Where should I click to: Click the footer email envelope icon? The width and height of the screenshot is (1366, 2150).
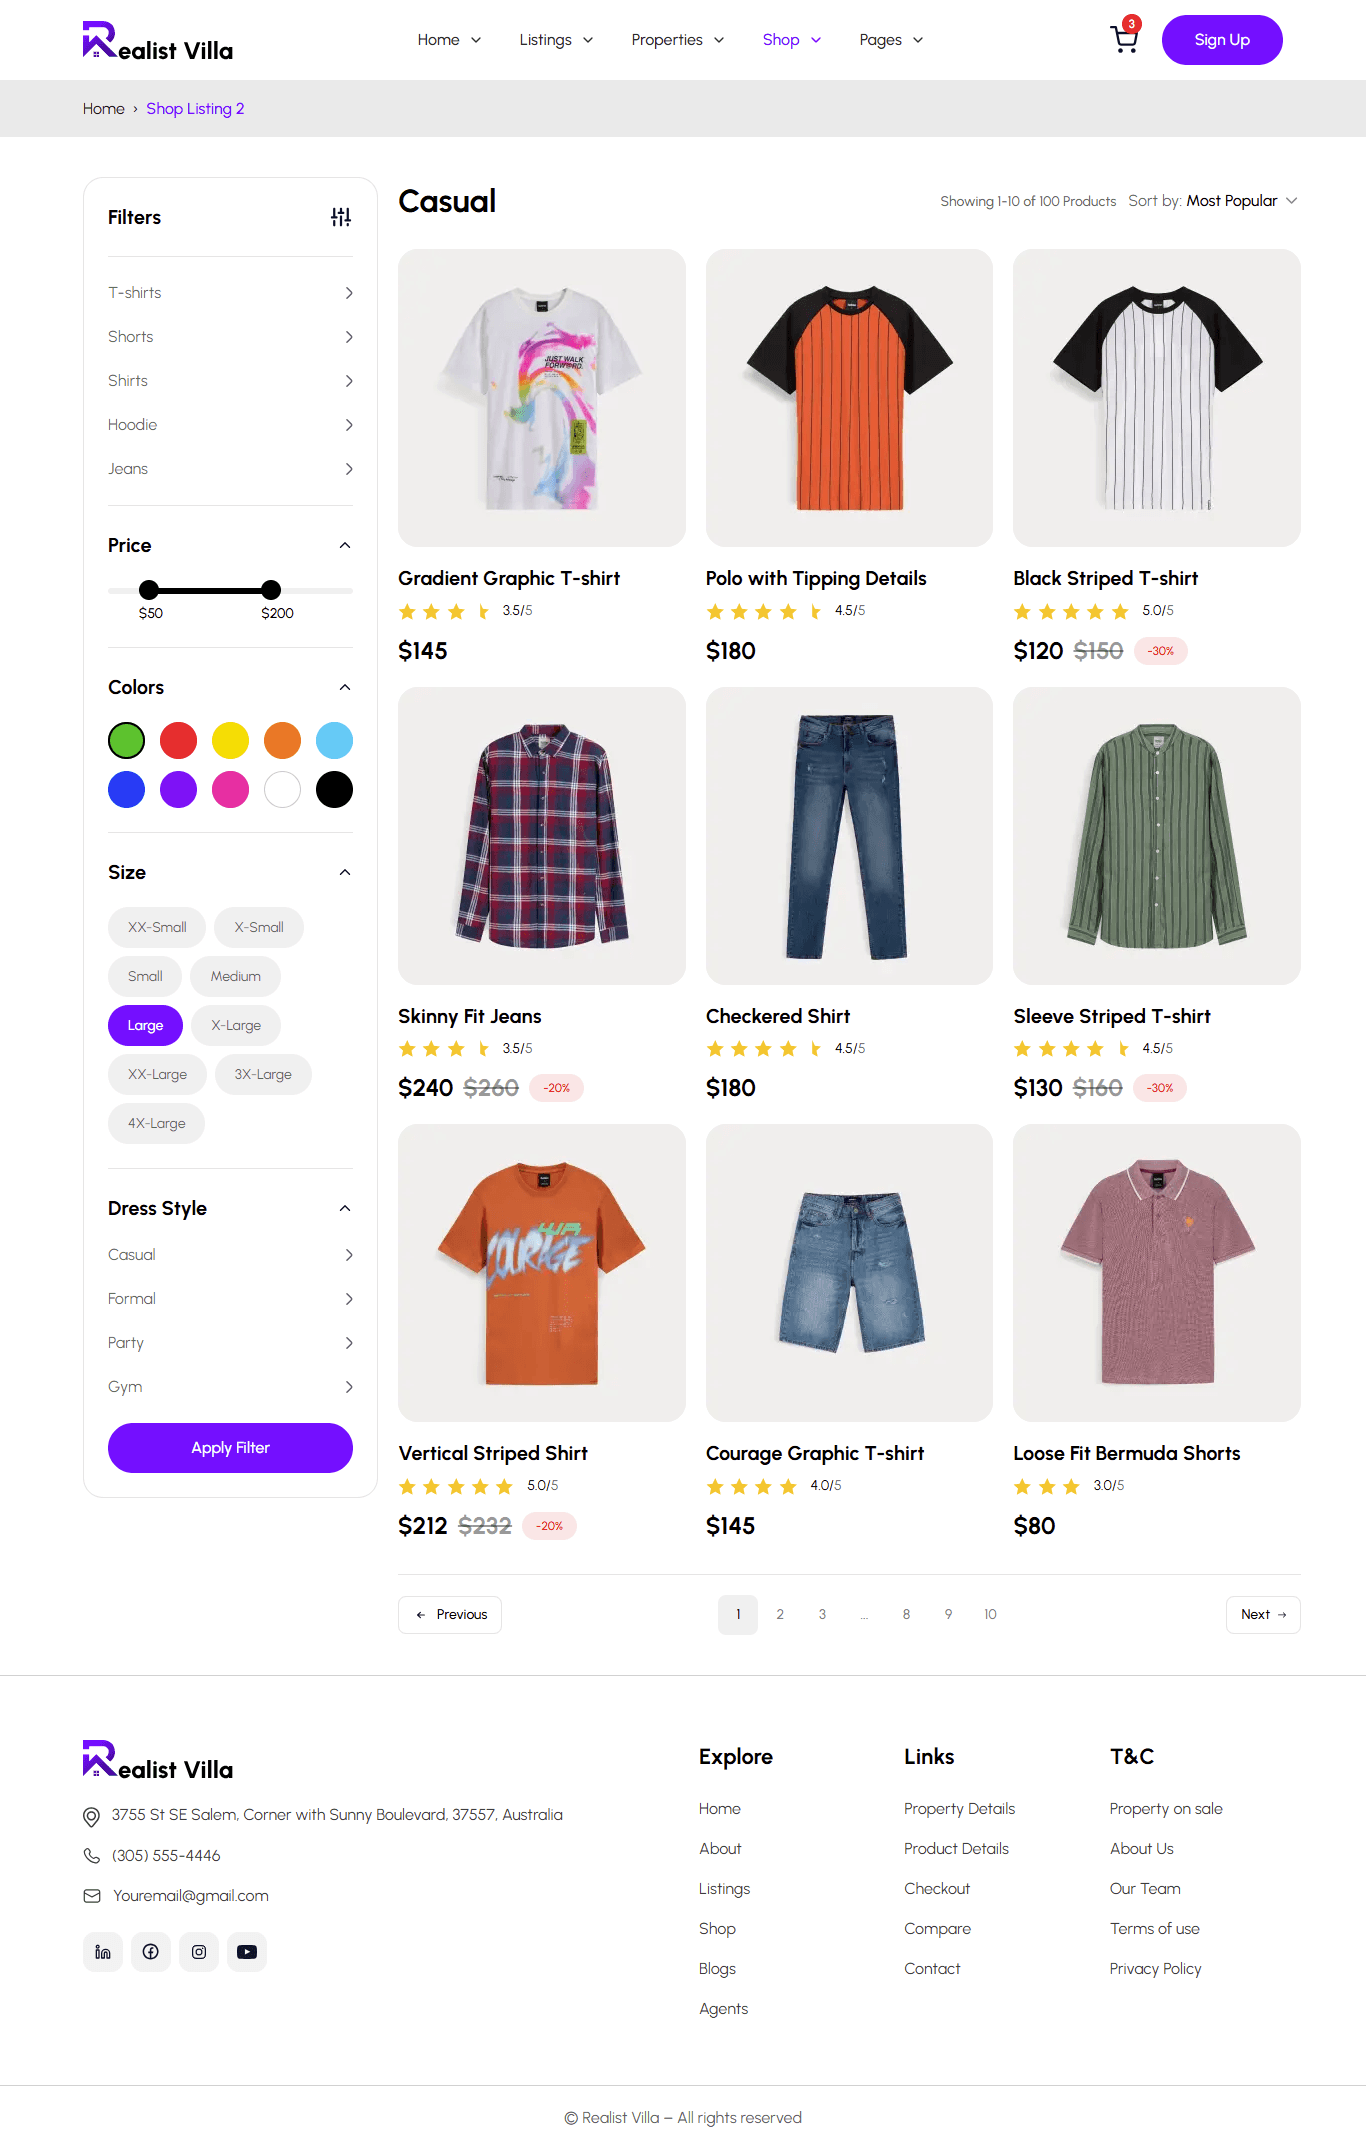point(92,1896)
